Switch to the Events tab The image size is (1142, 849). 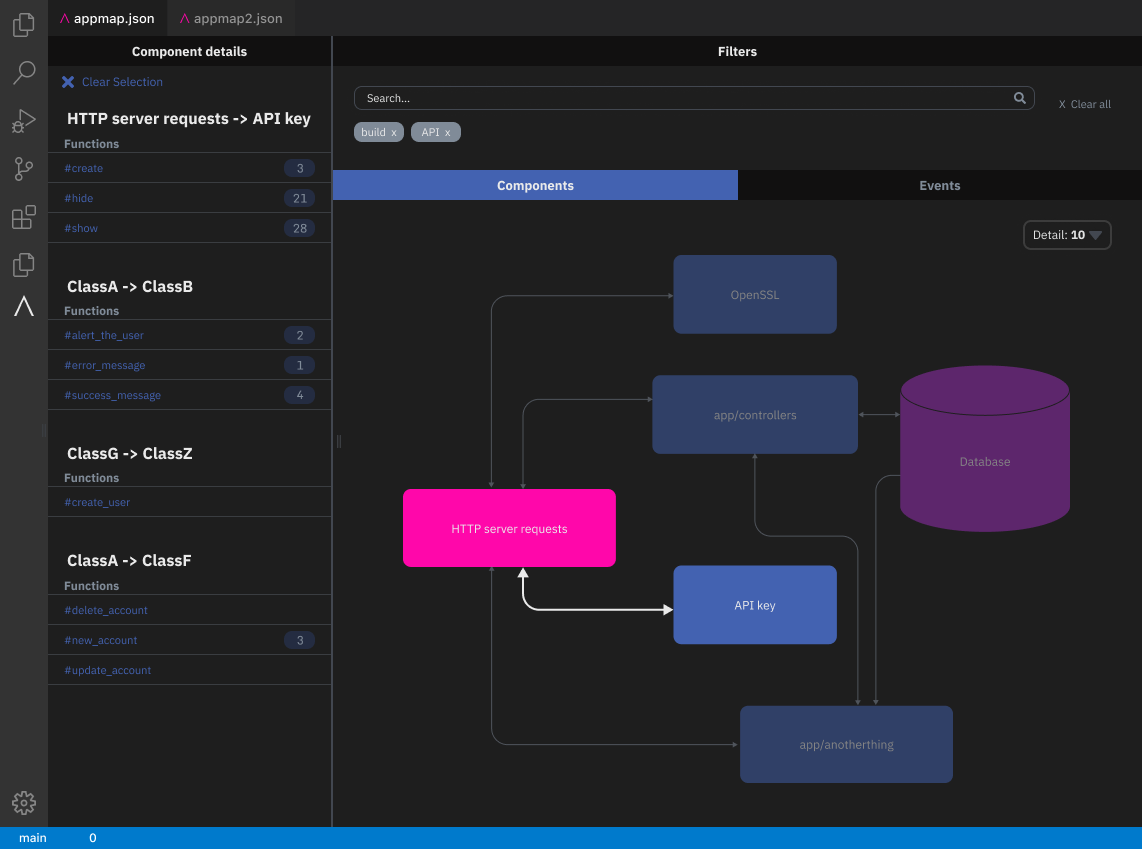coord(939,184)
